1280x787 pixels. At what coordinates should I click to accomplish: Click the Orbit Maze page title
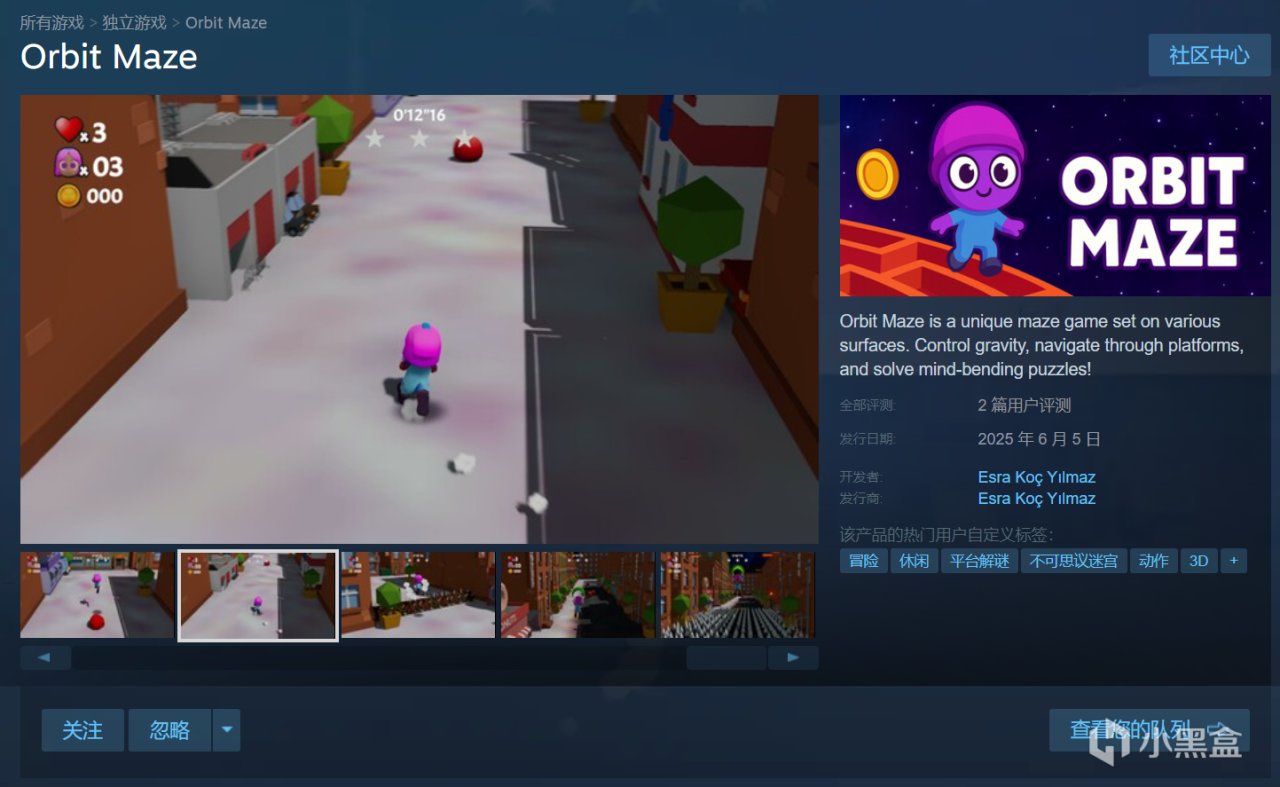coord(109,57)
